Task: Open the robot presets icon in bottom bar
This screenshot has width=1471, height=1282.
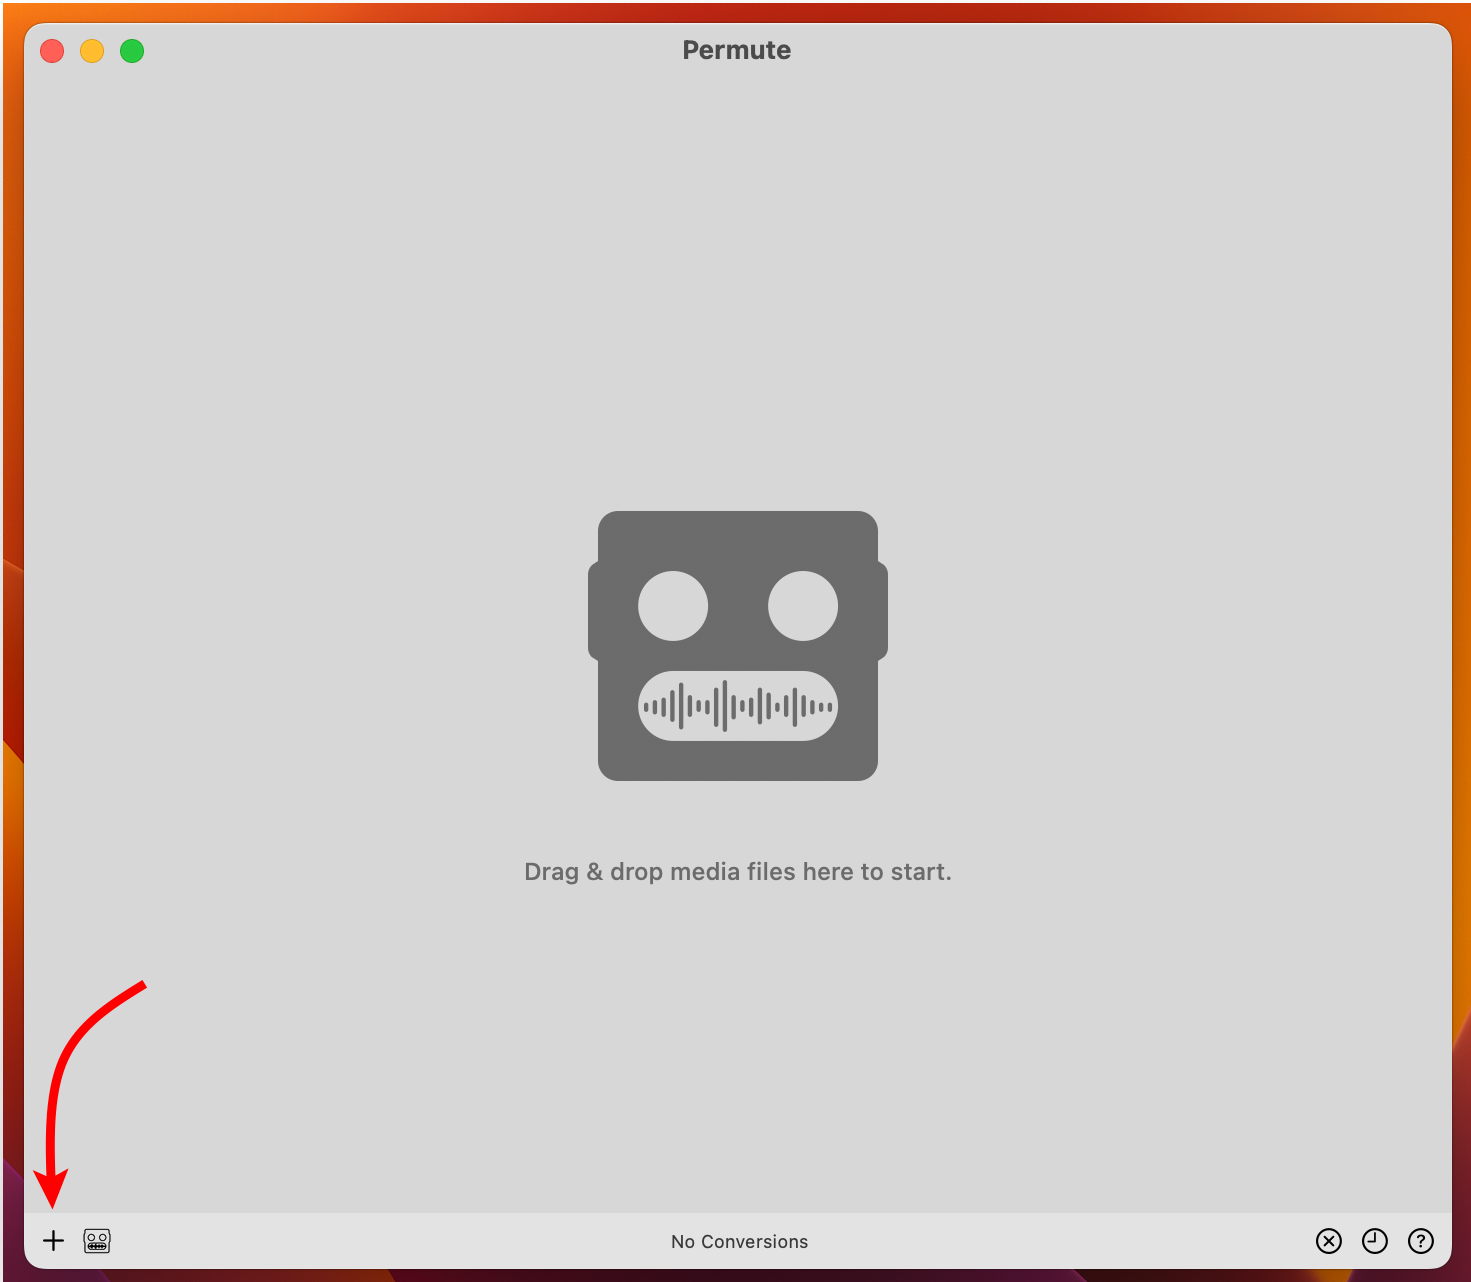Action: point(97,1241)
